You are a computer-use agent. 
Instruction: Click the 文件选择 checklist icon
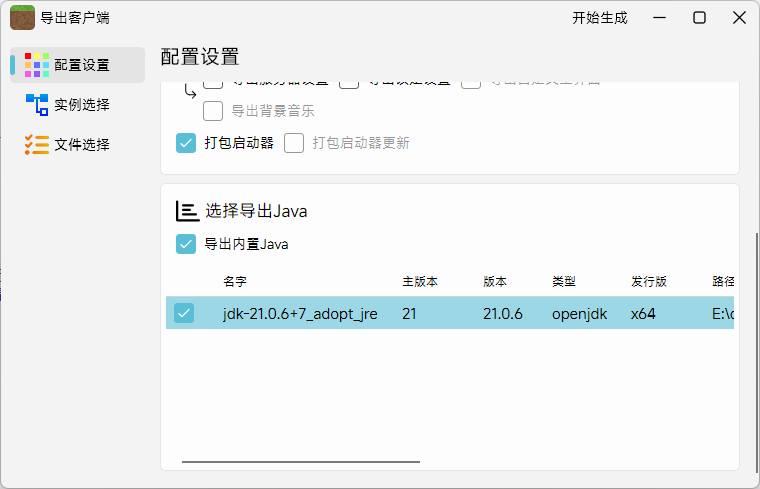tap(37, 145)
